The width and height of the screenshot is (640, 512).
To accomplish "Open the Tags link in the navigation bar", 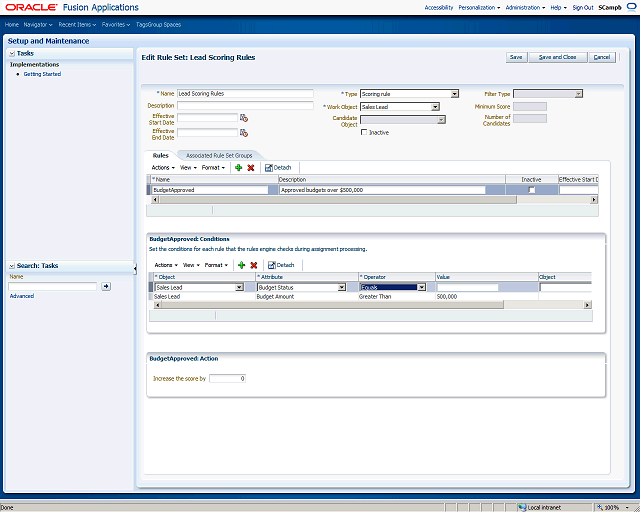I will click(142, 24).
